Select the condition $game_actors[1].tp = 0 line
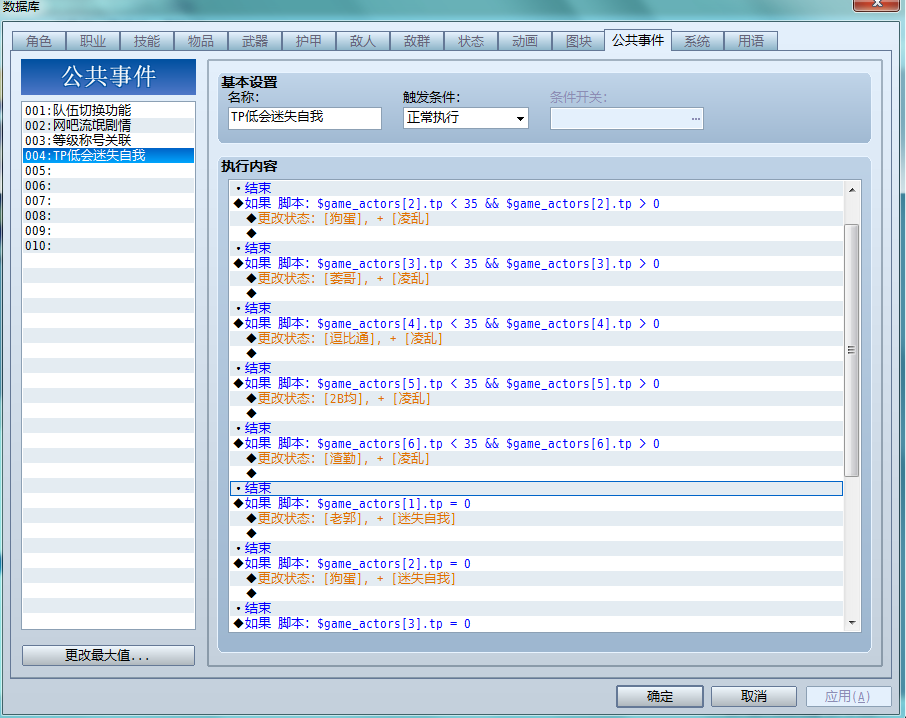 click(536, 504)
